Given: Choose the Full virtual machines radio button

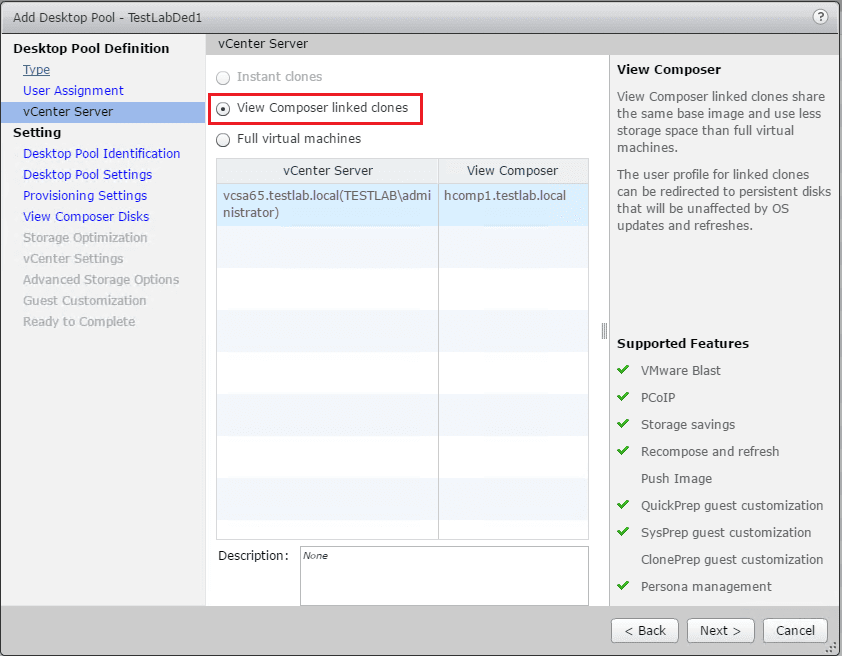Looking at the screenshot, I should pos(223,140).
